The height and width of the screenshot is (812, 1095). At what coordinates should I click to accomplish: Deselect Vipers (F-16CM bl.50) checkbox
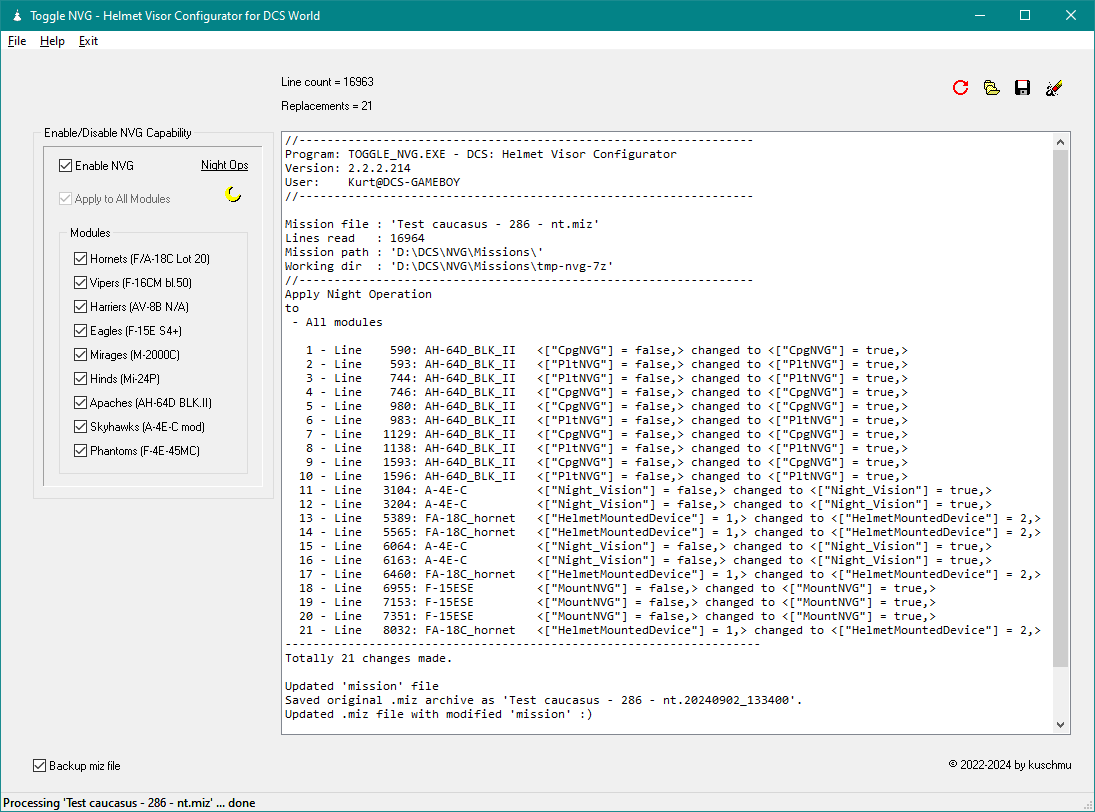click(x=81, y=283)
